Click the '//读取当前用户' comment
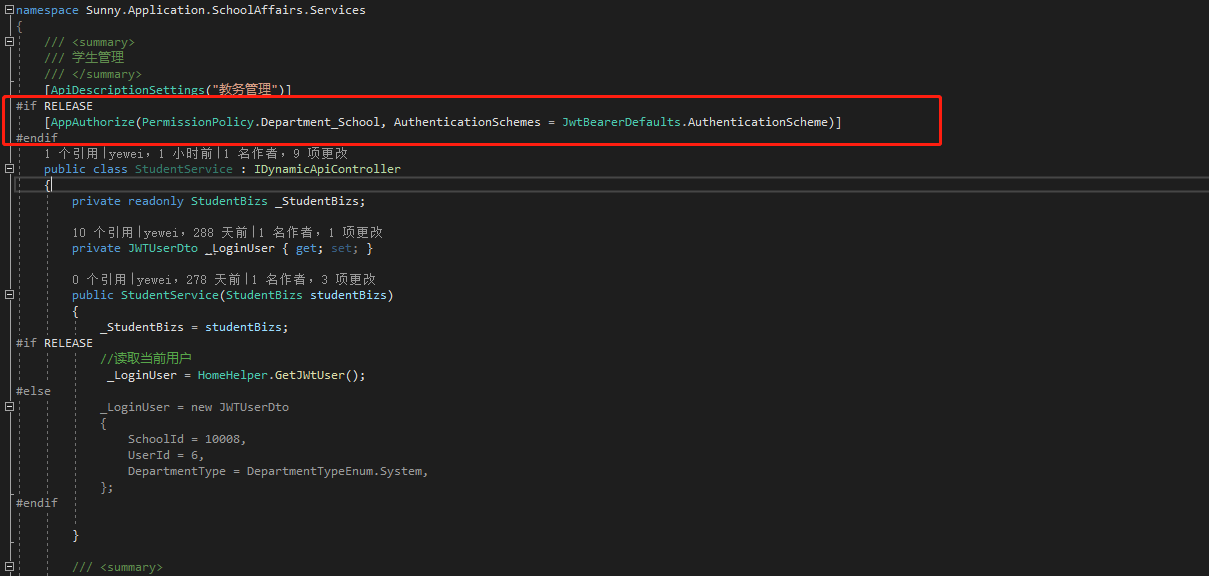The width and height of the screenshot is (1209, 576). pyautogui.click(x=146, y=358)
